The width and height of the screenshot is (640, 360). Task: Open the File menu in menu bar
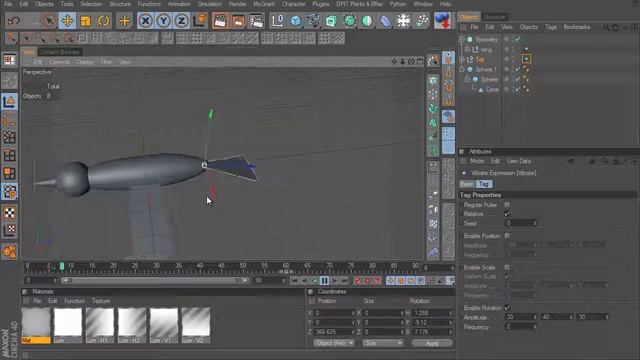tap(8, 4)
